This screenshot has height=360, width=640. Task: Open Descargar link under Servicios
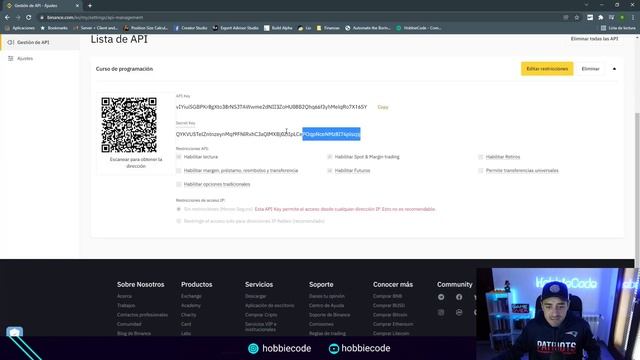pyautogui.click(x=256, y=296)
